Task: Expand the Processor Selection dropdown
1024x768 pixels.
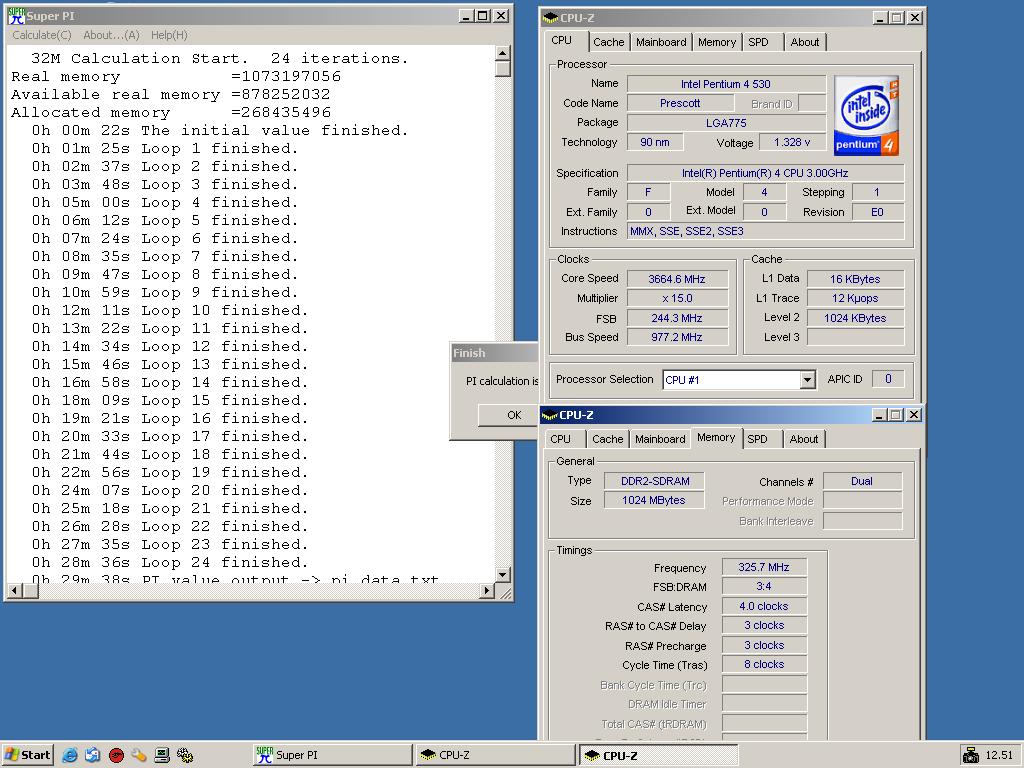Action: 807,379
